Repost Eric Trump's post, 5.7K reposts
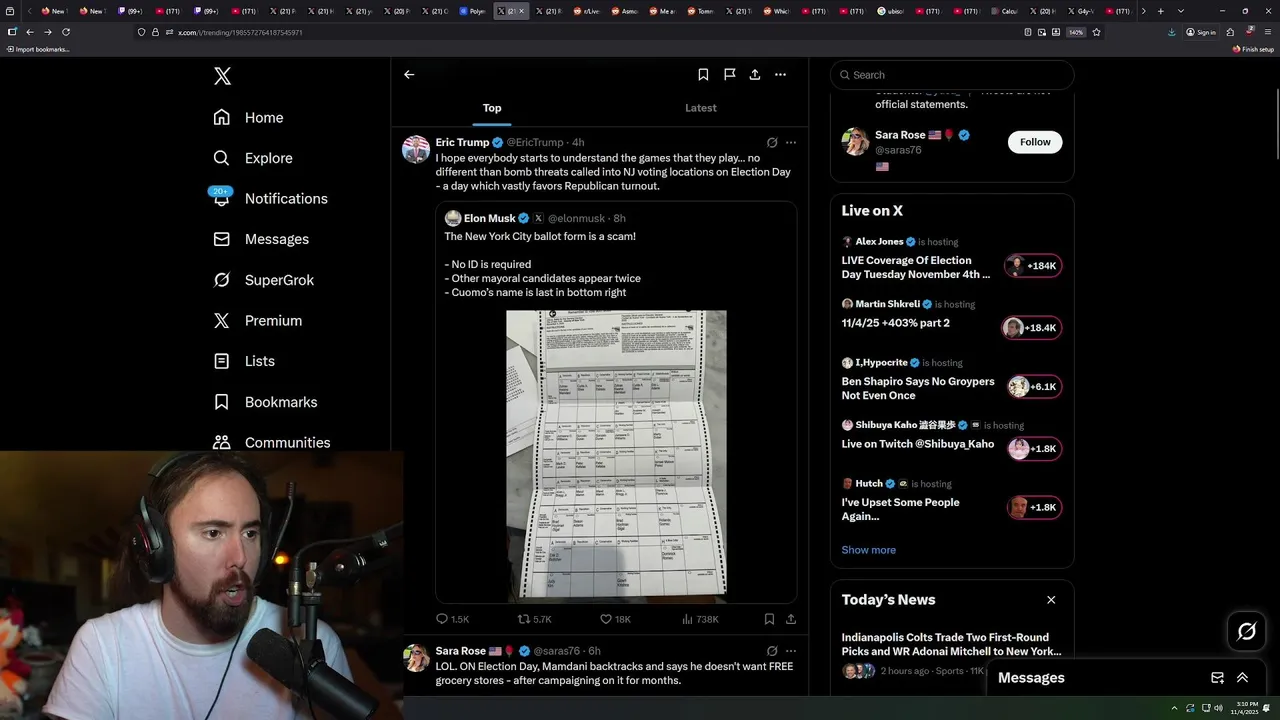The height and width of the screenshot is (720, 1280). click(x=534, y=619)
